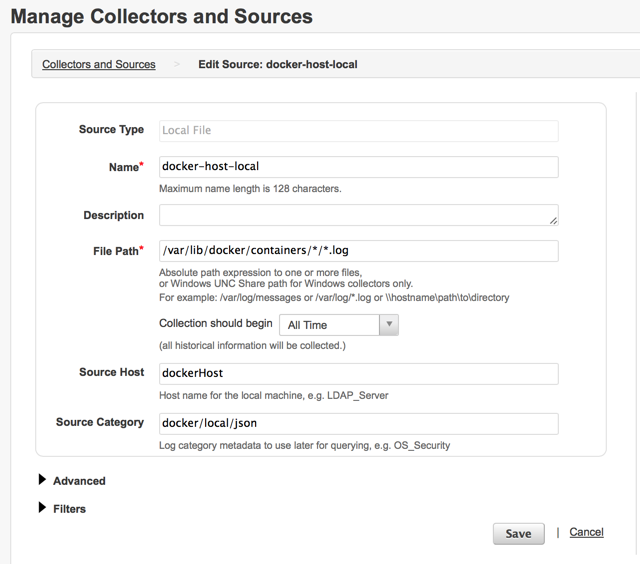Viewport: 640px width, 564px height.
Task: Click the File Path input field
Action: pyautogui.click(x=358, y=251)
